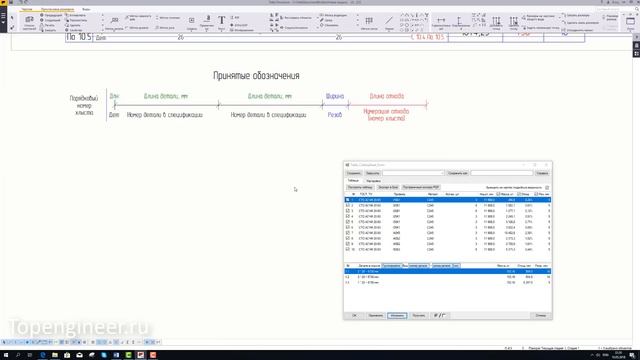Select the highlighted first row of lower table
The width and height of the screenshot is (640, 360).
point(448,271)
